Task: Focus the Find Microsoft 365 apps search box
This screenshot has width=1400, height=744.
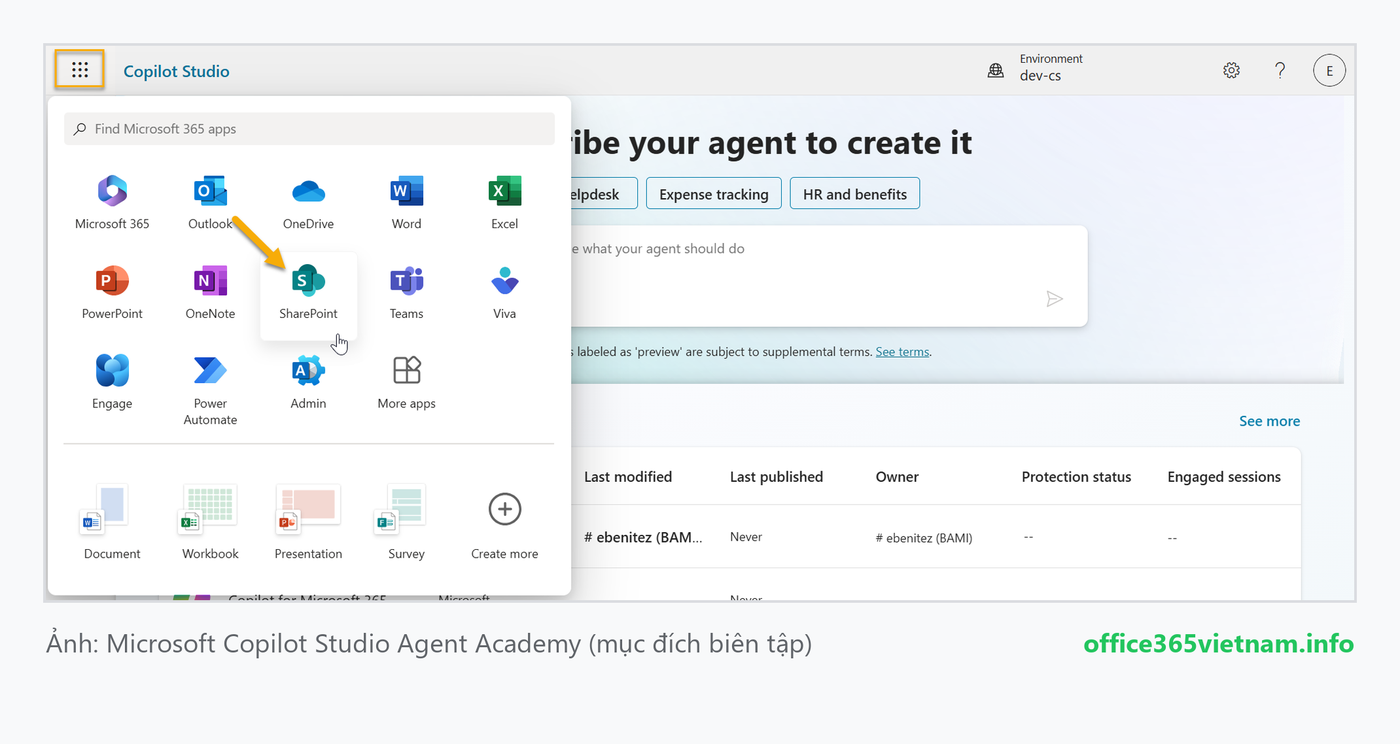Action: pyautogui.click(x=309, y=129)
